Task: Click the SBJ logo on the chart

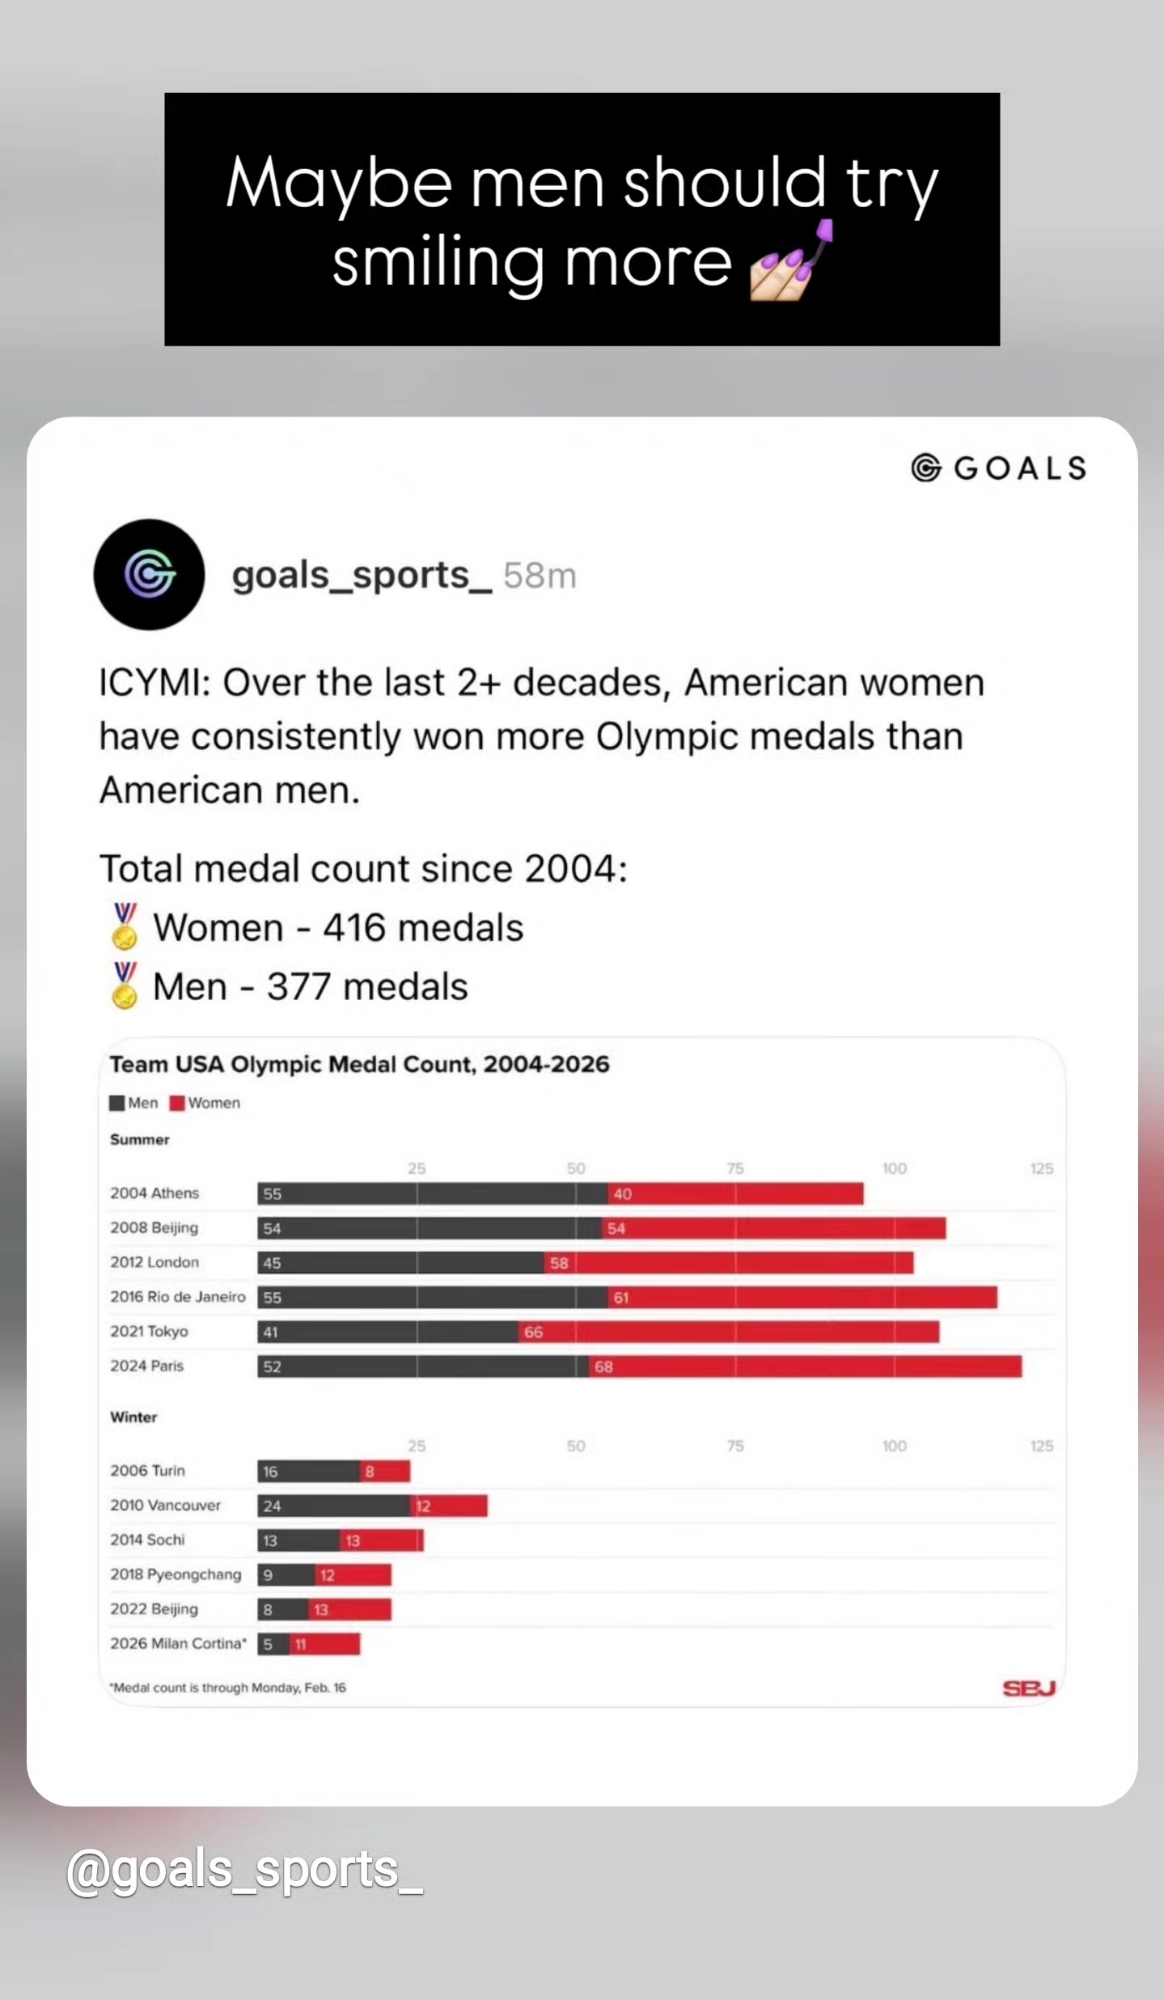Action: [1029, 1688]
